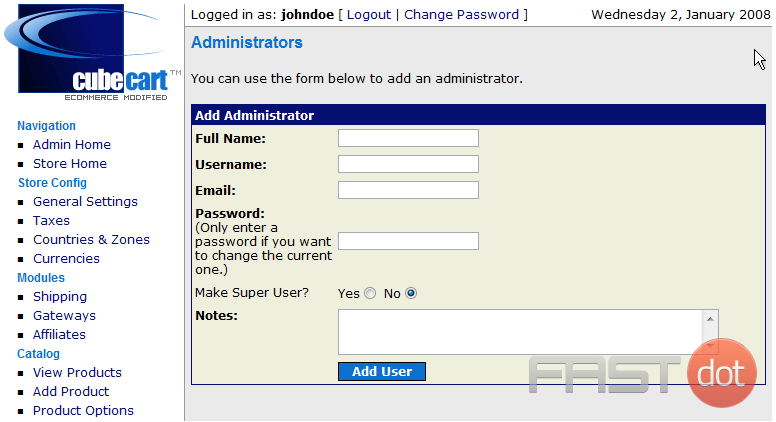Click the Logout link
The width and height of the screenshot is (776, 422).
[x=369, y=15]
